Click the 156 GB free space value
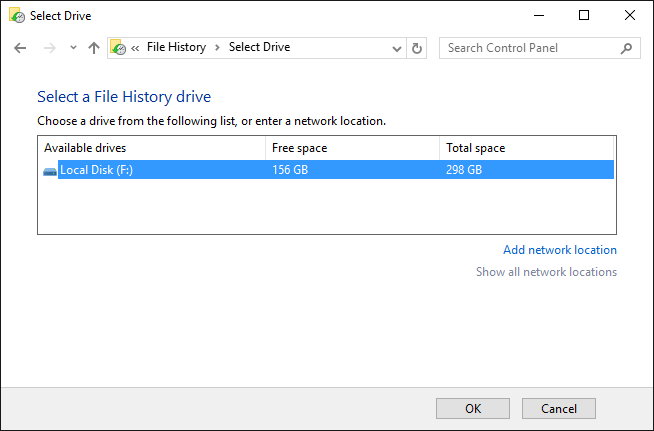The height and width of the screenshot is (431, 654). click(290, 170)
